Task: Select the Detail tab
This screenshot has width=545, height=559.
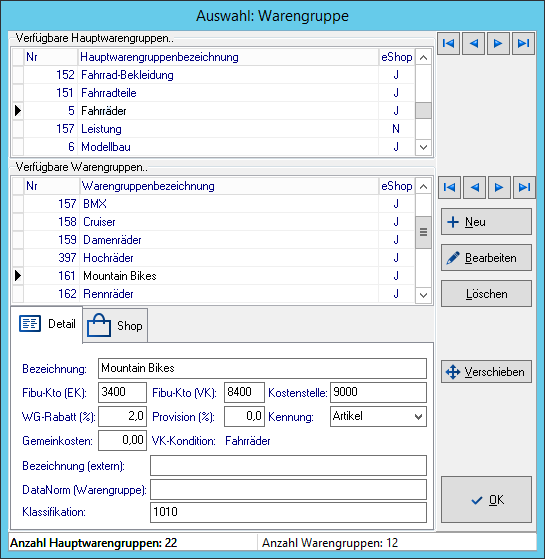Action: coord(47,324)
